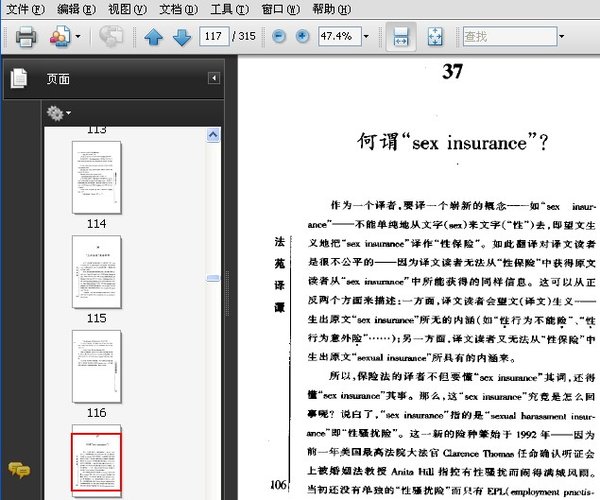Go to previous page with up arrow
This screenshot has height=500, width=600.
[x=153, y=37]
